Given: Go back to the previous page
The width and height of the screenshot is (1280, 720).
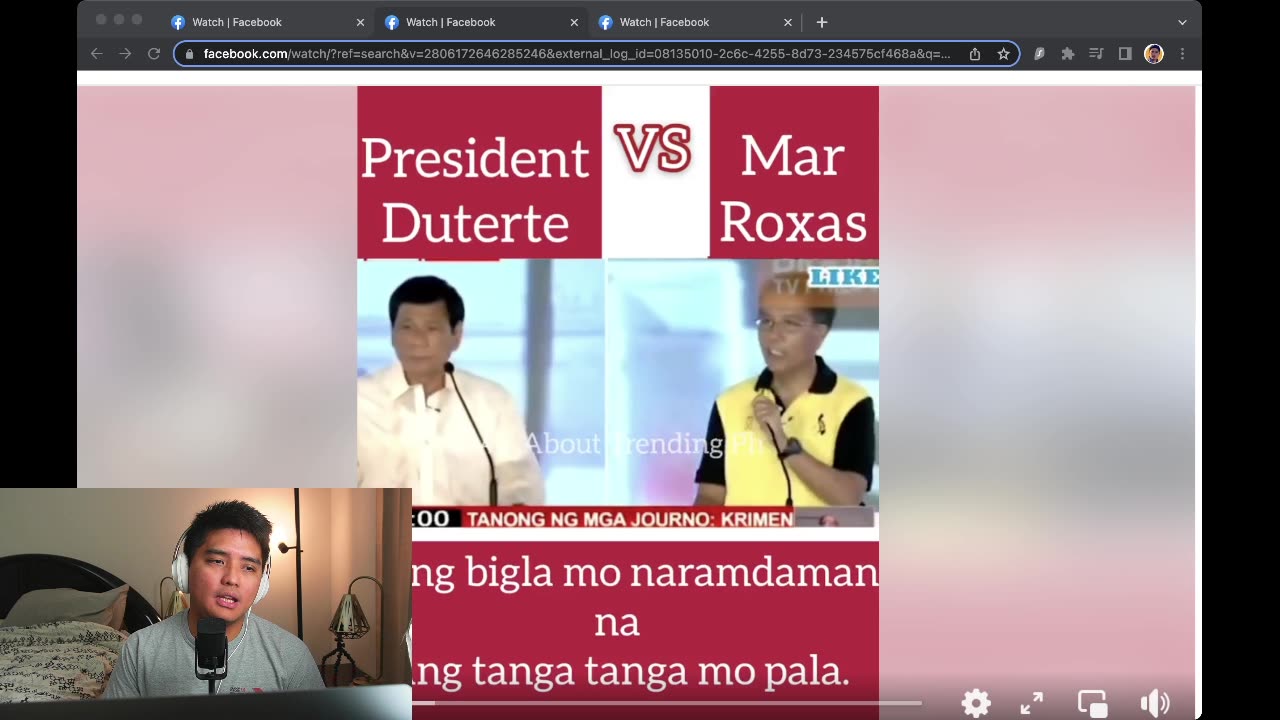Looking at the screenshot, I should tap(97, 54).
